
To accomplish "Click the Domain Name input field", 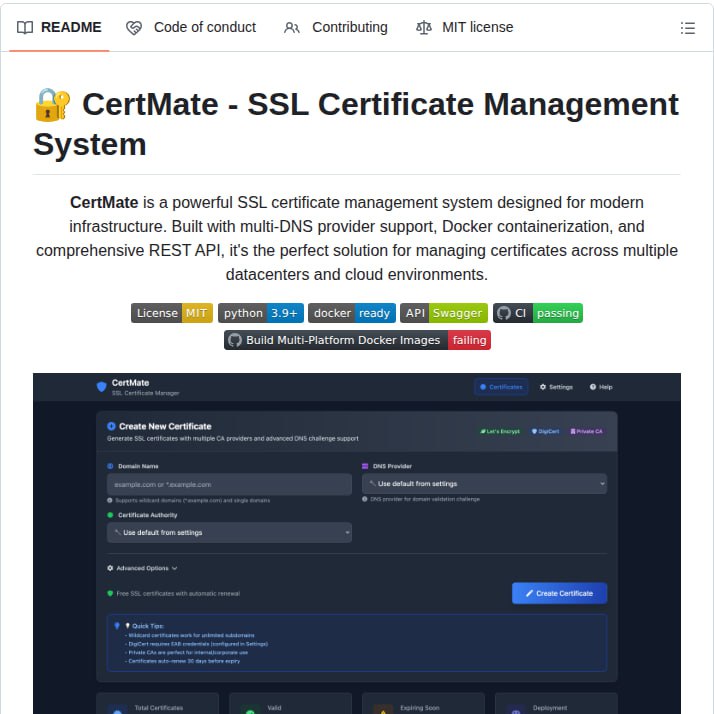I will point(229,484).
